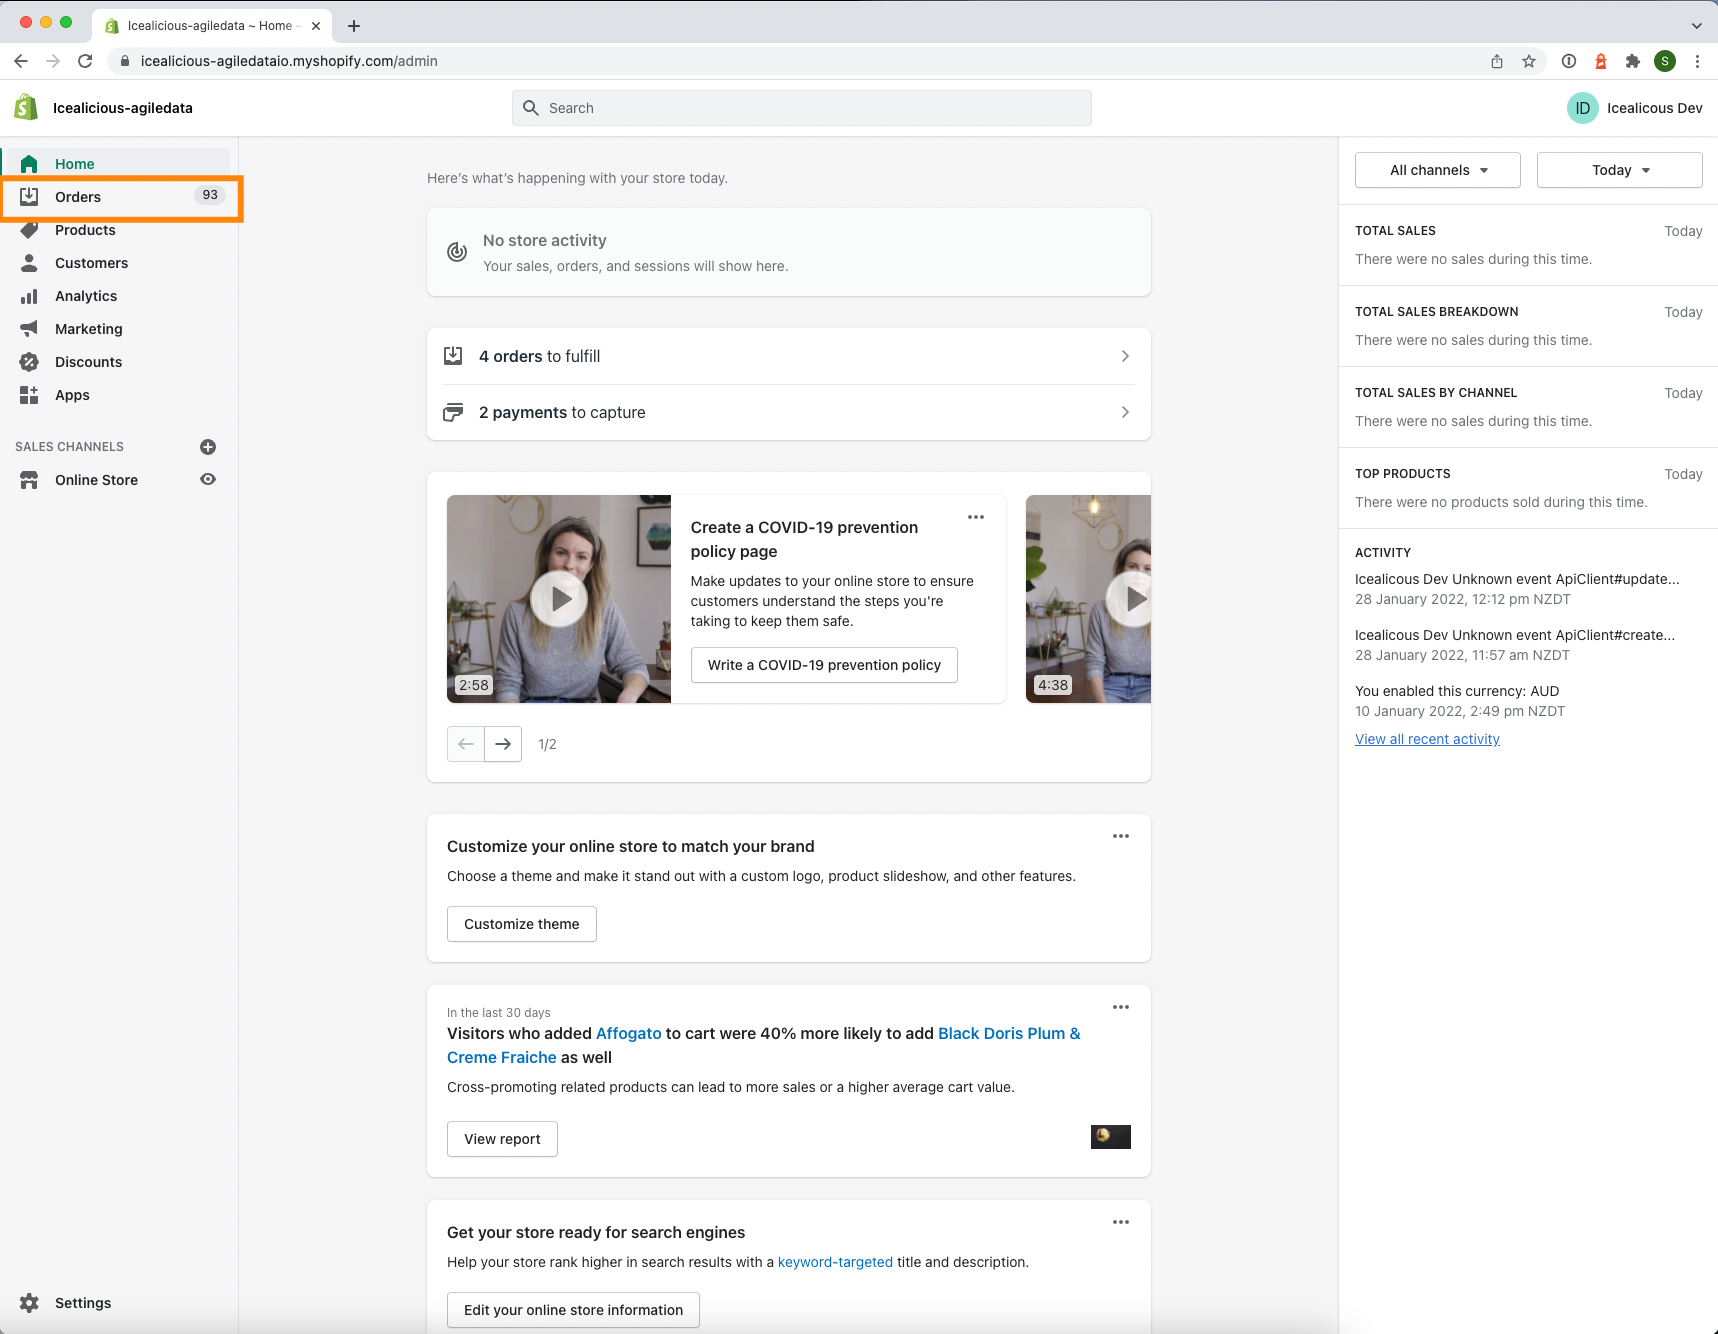Open the All channels dropdown
The image size is (1718, 1334).
1438,170
